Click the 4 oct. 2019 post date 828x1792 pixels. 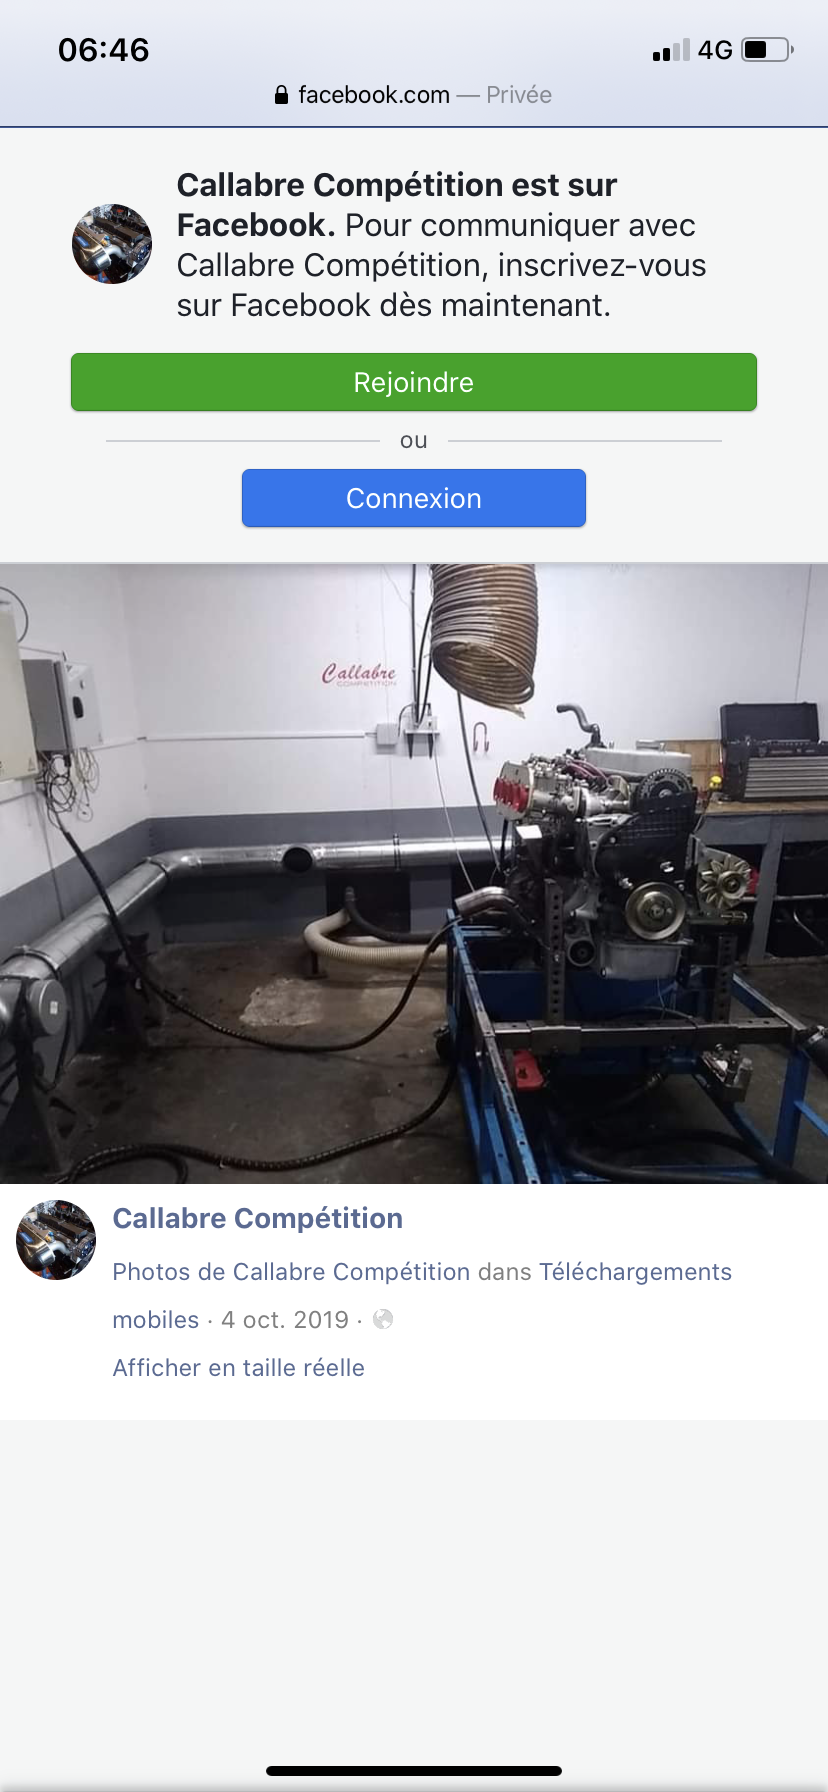285,1320
